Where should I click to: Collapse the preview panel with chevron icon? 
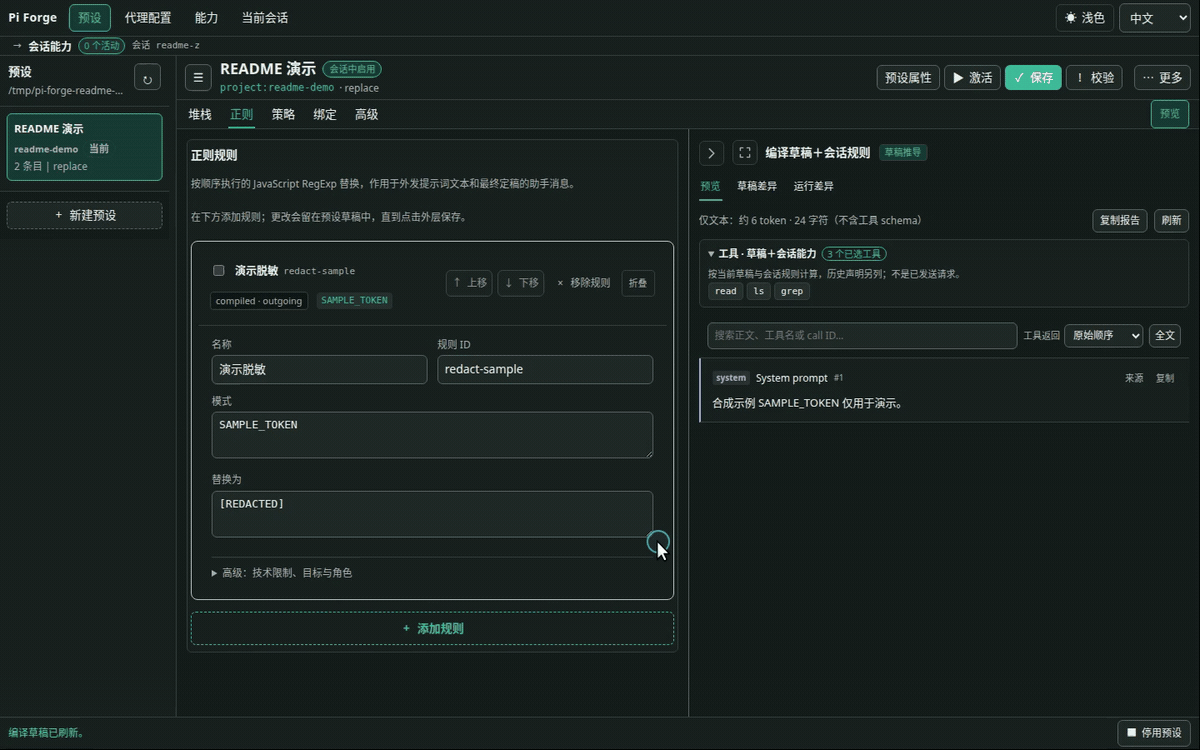click(x=711, y=153)
